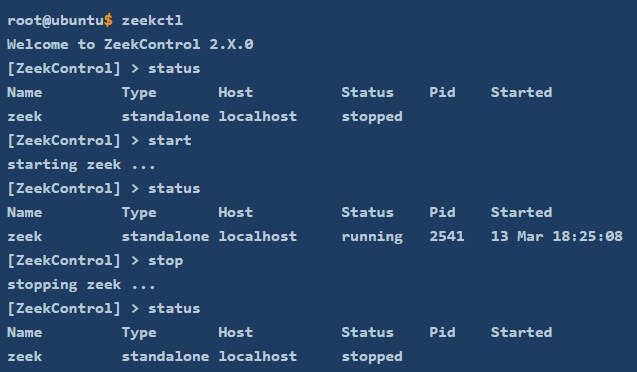637x372 pixels.
Task: Click the running status value
Action: click(x=372, y=237)
